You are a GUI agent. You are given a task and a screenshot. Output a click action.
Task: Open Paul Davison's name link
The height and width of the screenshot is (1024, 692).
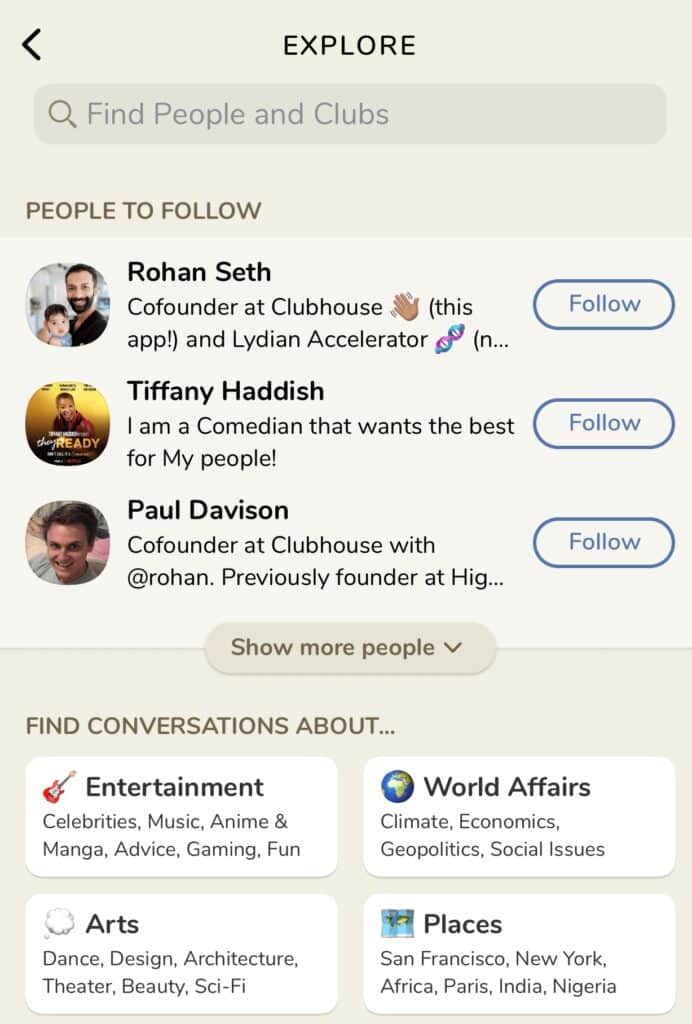pyautogui.click(x=208, y=510)
